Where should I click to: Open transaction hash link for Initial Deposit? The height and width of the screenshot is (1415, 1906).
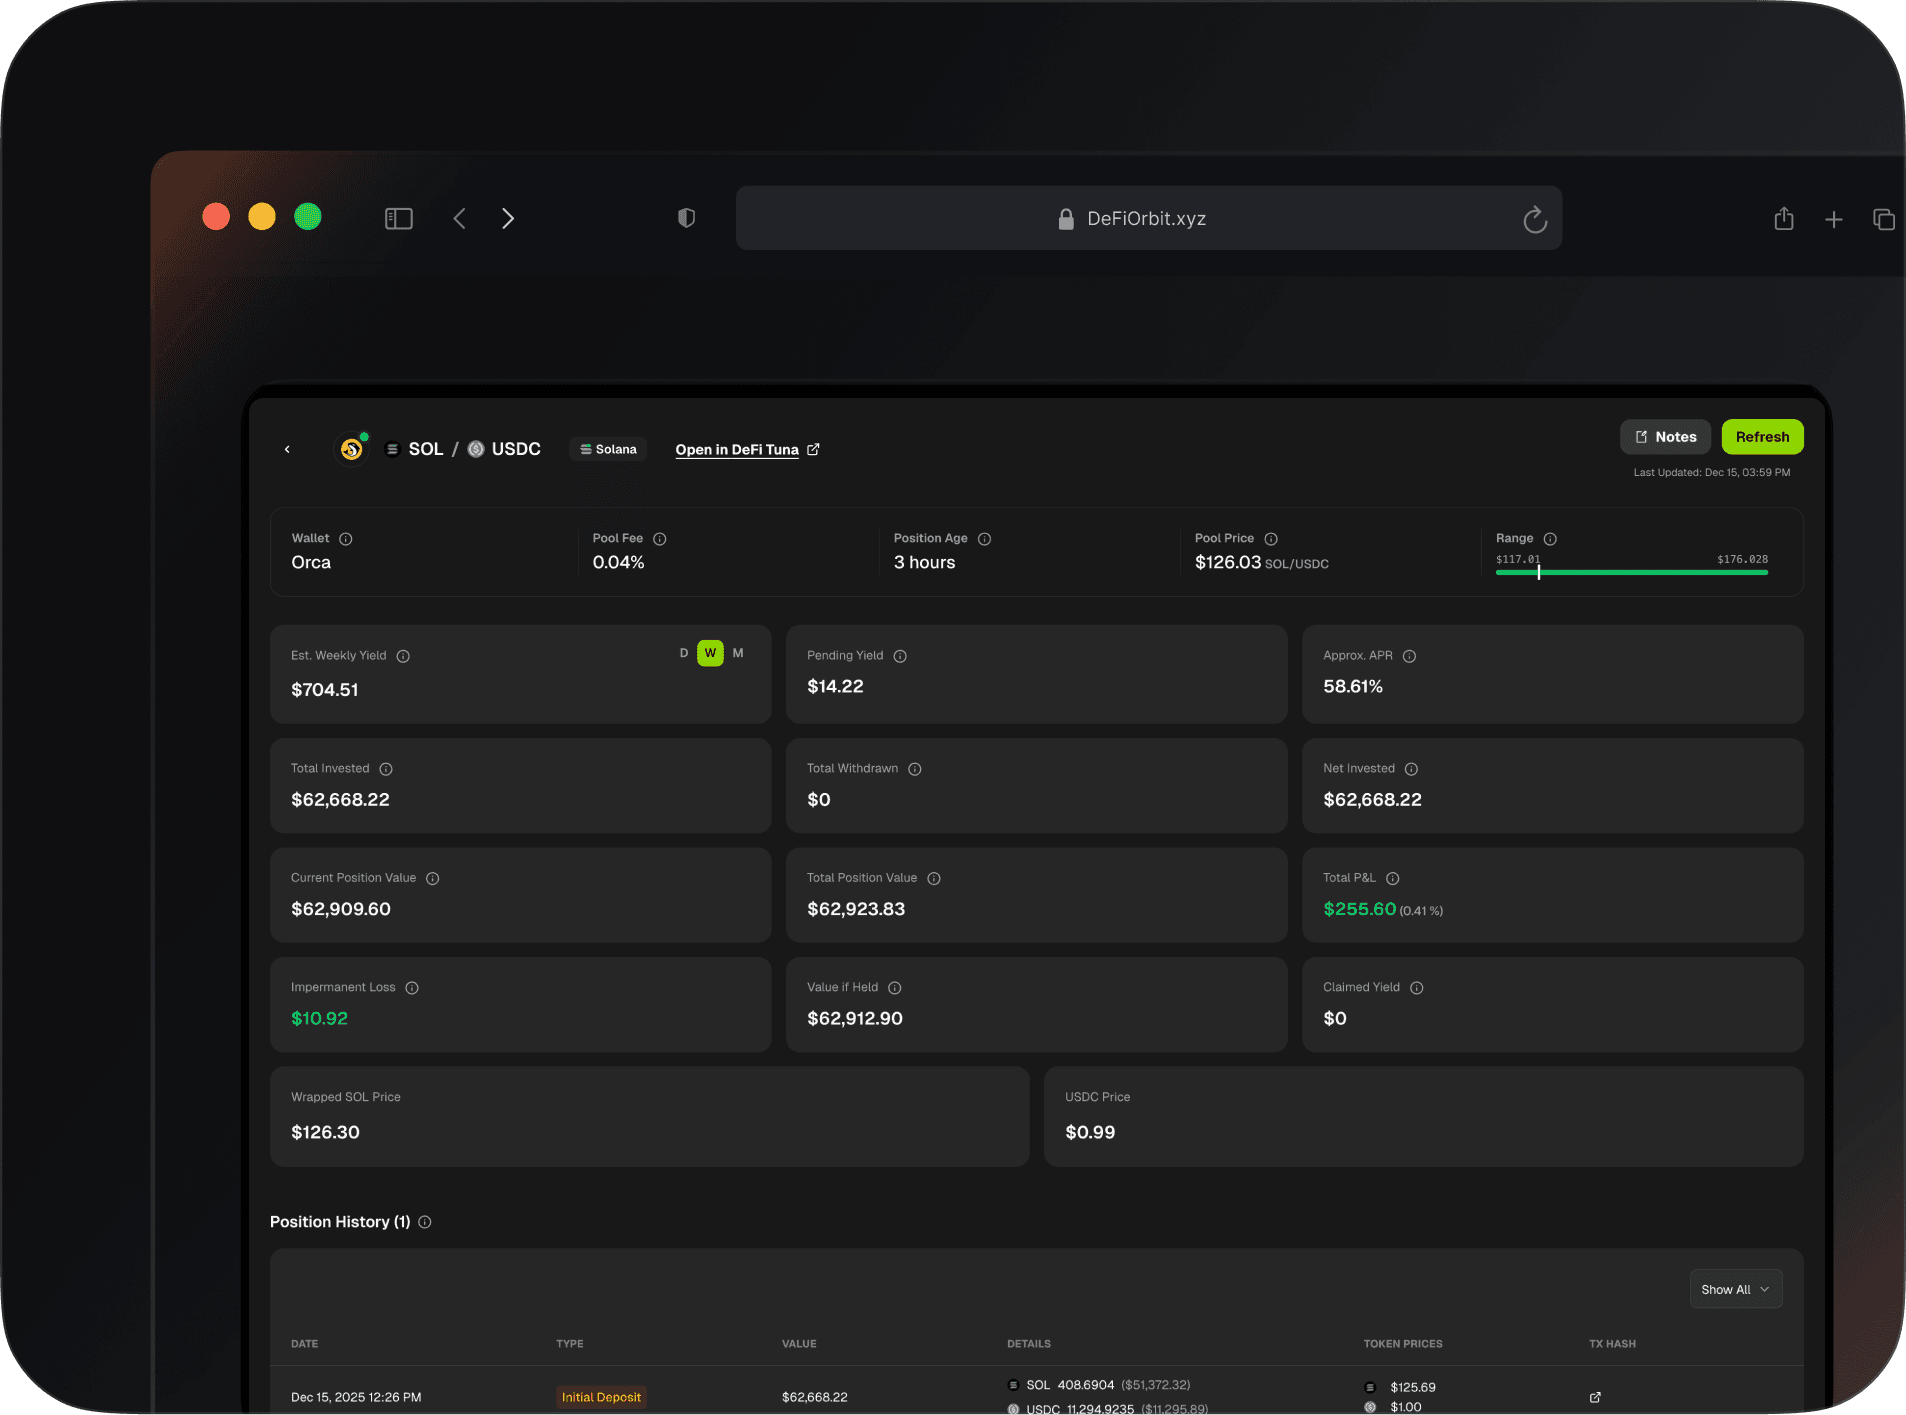click(x=1595, y=1397)
